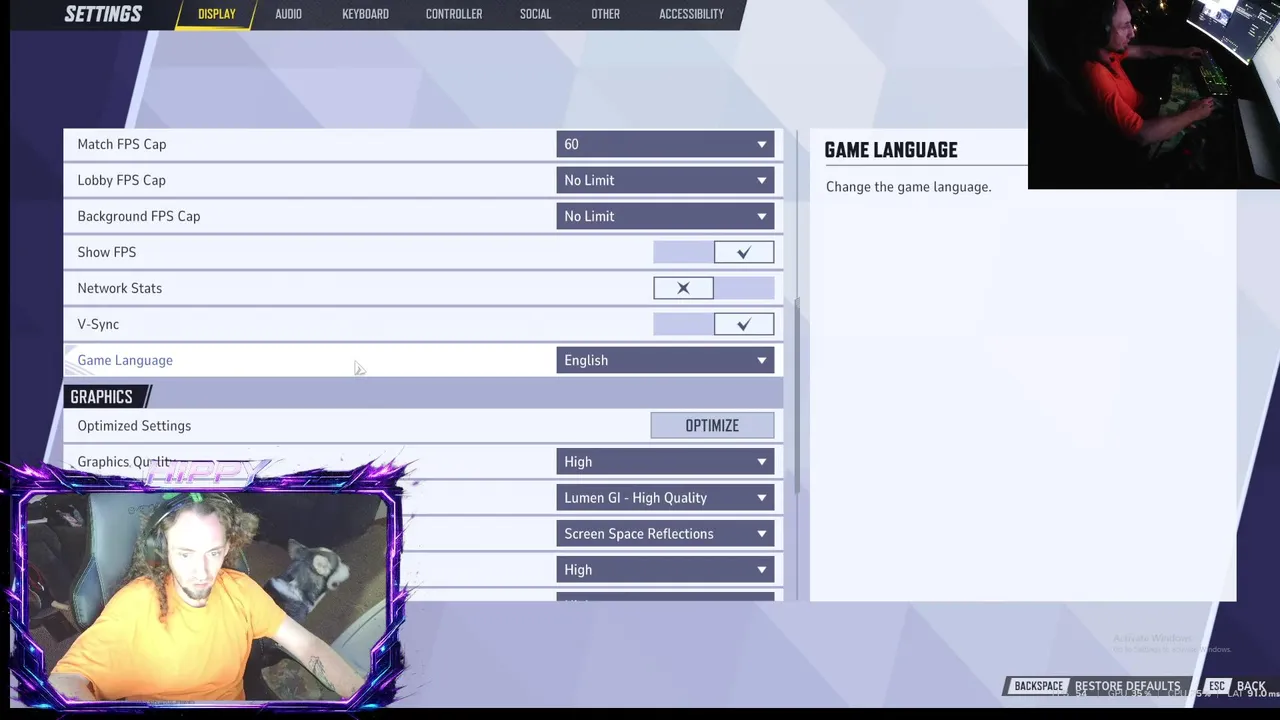Select the Display settings tab
The image size is (1280, 720).
coord(216,14)
